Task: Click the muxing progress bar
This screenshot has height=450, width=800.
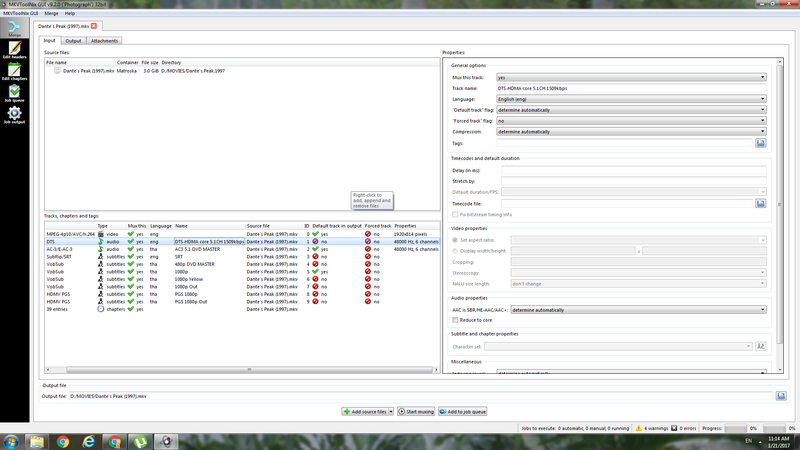Action: pyautogui.click(x=735, y=428)
